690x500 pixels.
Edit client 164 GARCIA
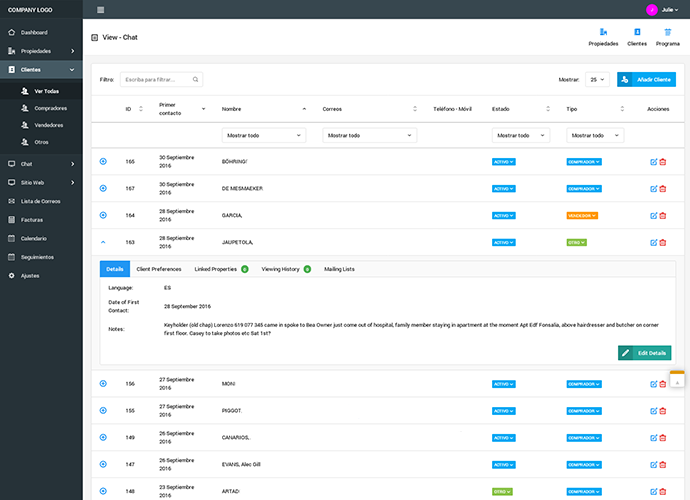coord(653,216)
